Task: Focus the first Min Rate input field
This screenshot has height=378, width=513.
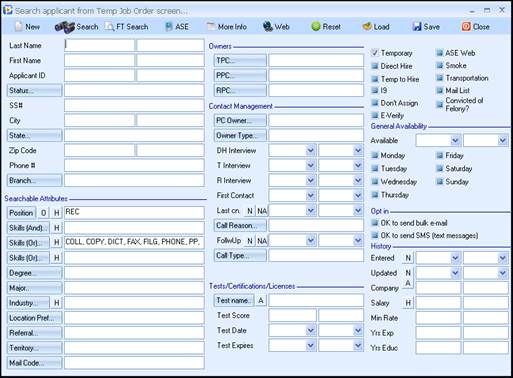Action: [x=438, y=318]
